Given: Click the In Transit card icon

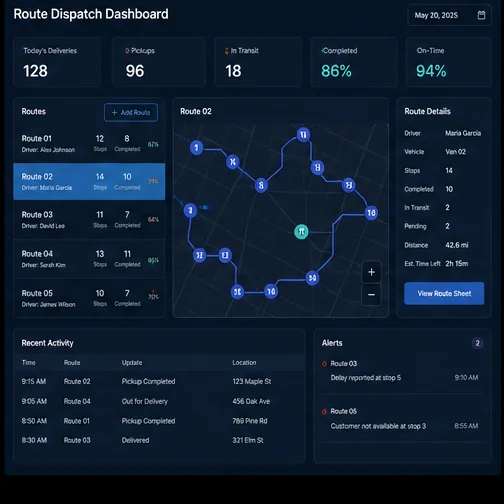Looking at the screenshot, I should 227,51.
